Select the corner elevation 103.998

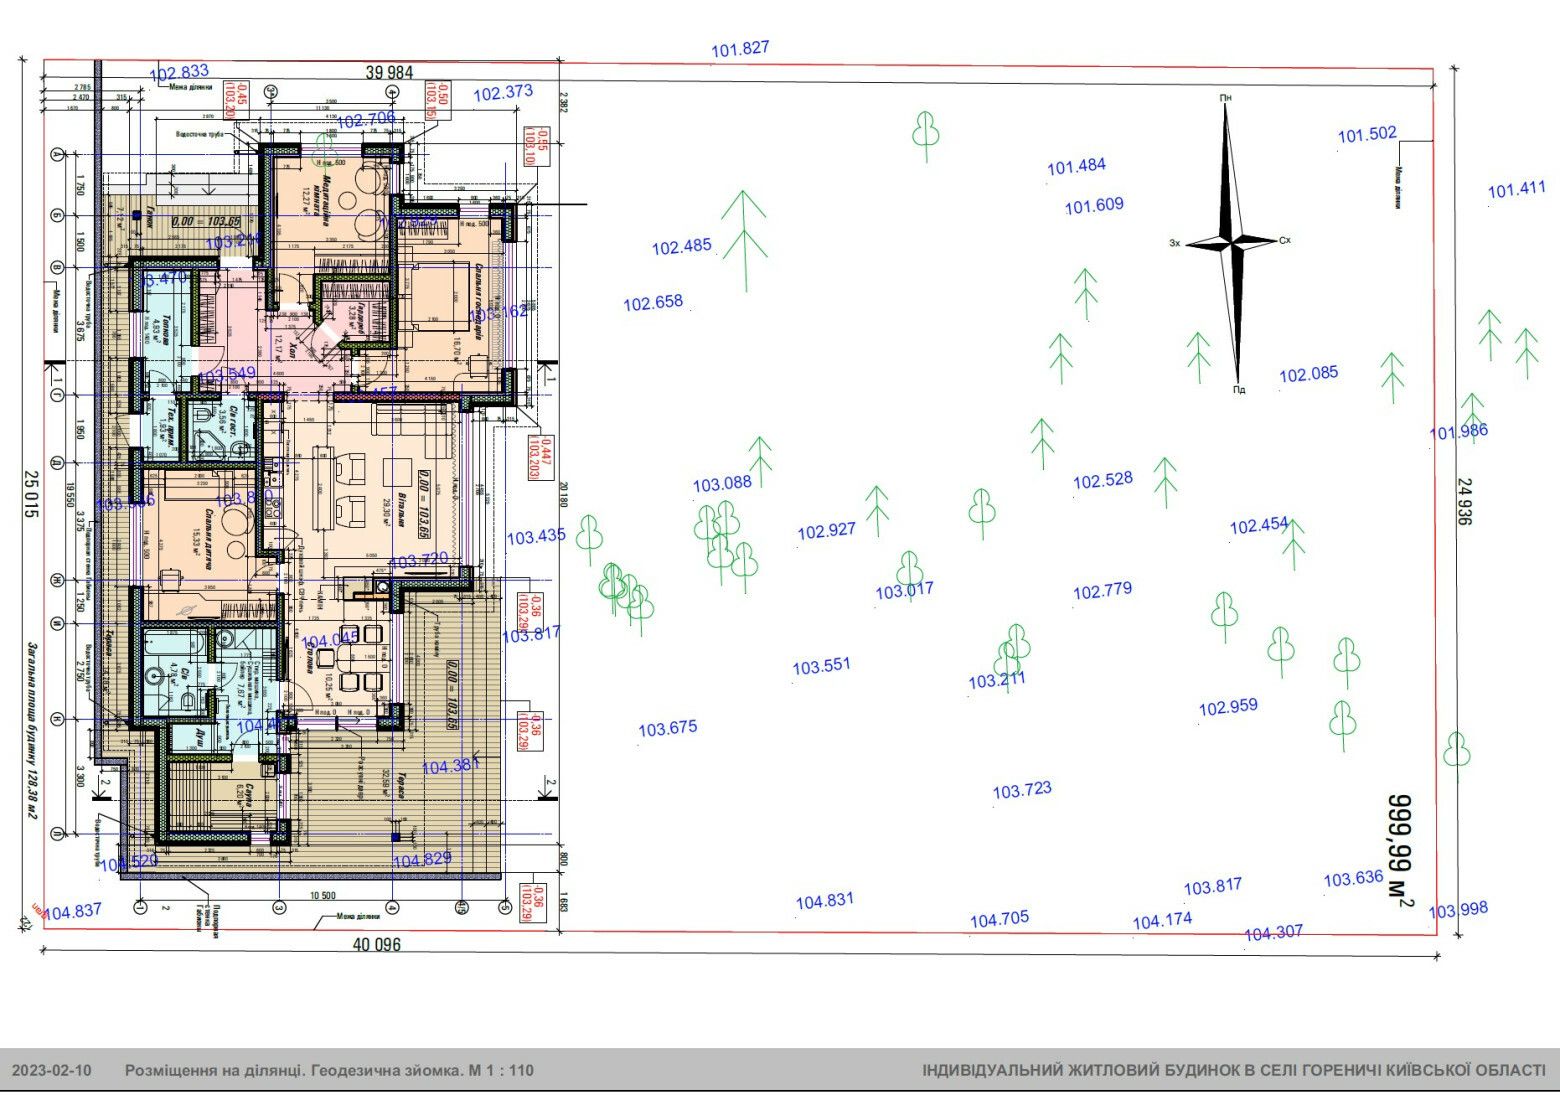pyautogui.click(x=1458, y=909)
